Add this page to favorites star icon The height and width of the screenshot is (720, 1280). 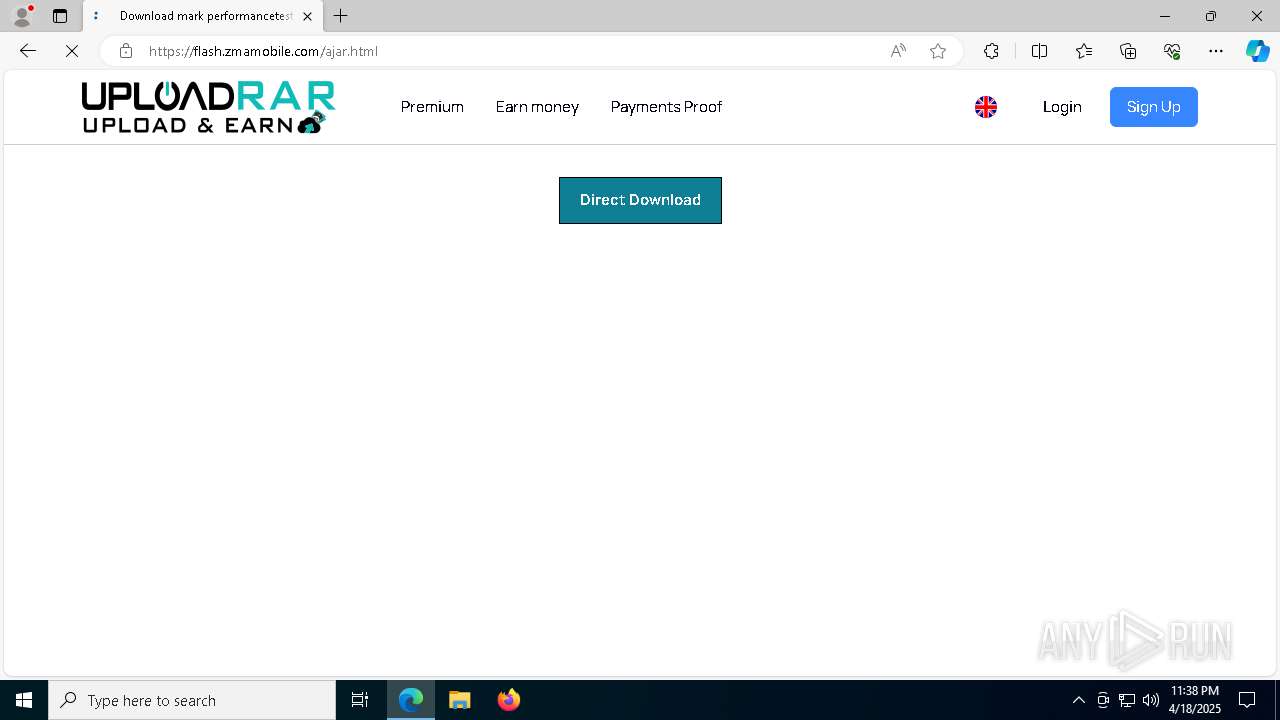tap(938, 51)
